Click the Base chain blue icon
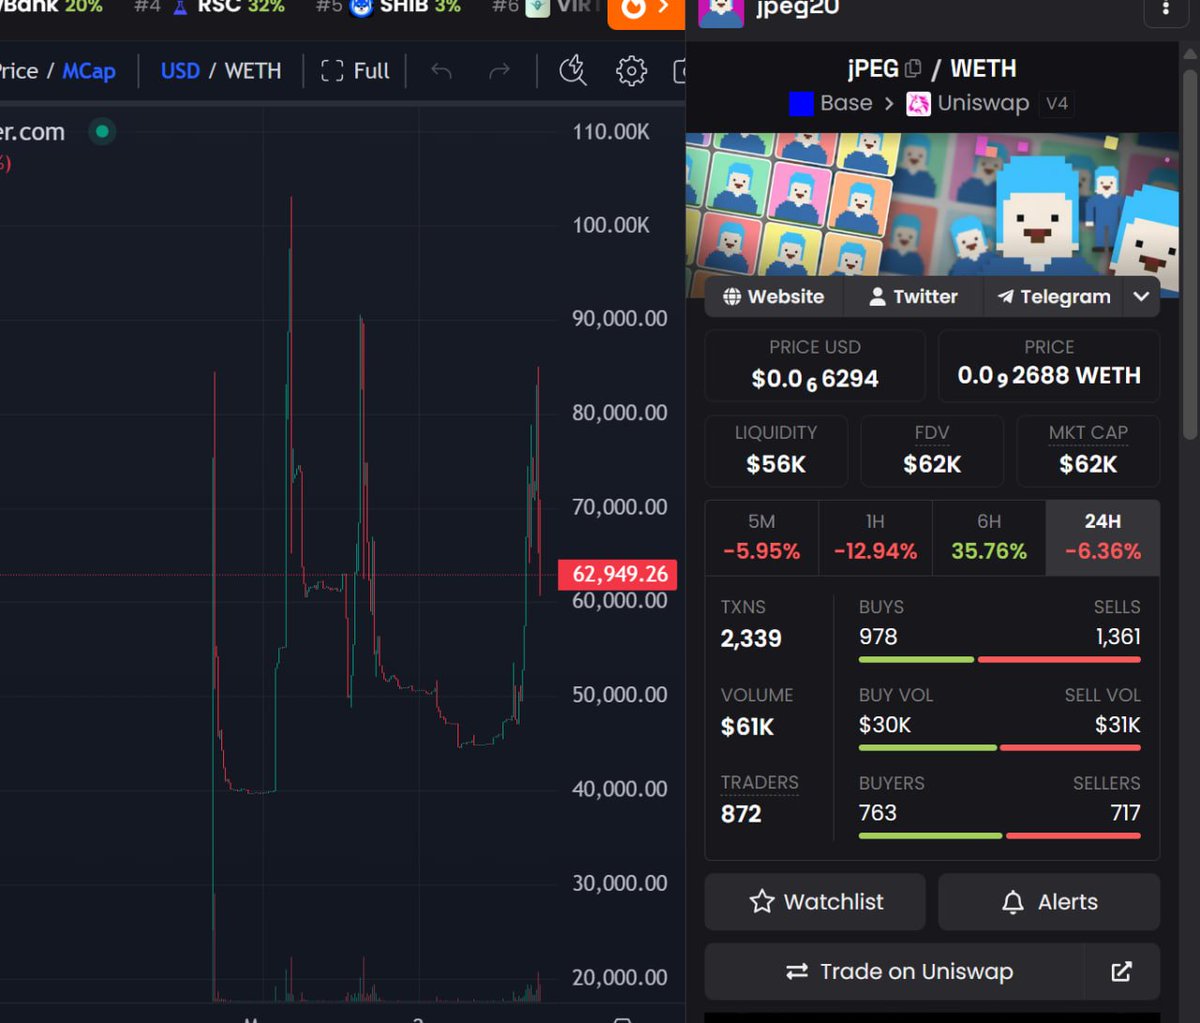This screenshot has width=1200, height=1023. tap(801, 104)
